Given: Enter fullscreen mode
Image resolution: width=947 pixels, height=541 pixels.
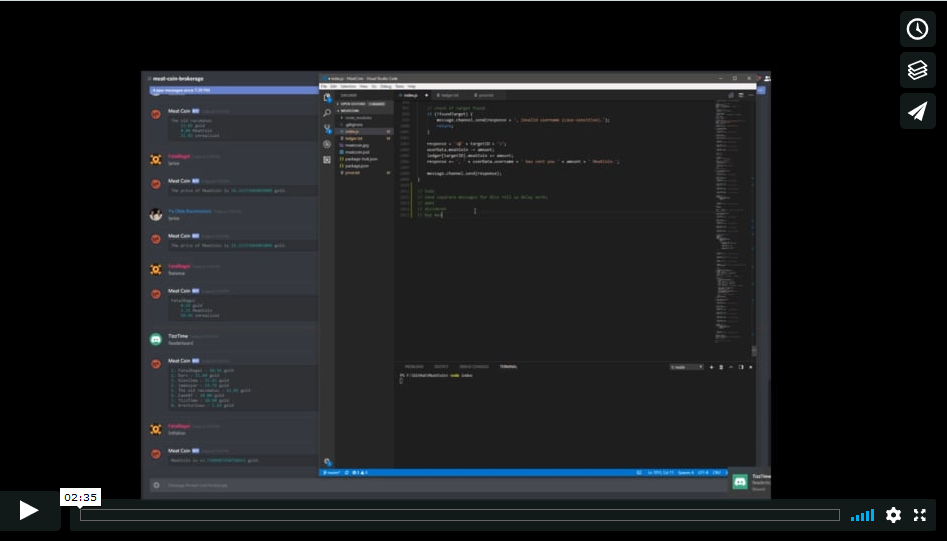Looking at the screenshot, I should (x=920, y=515).
